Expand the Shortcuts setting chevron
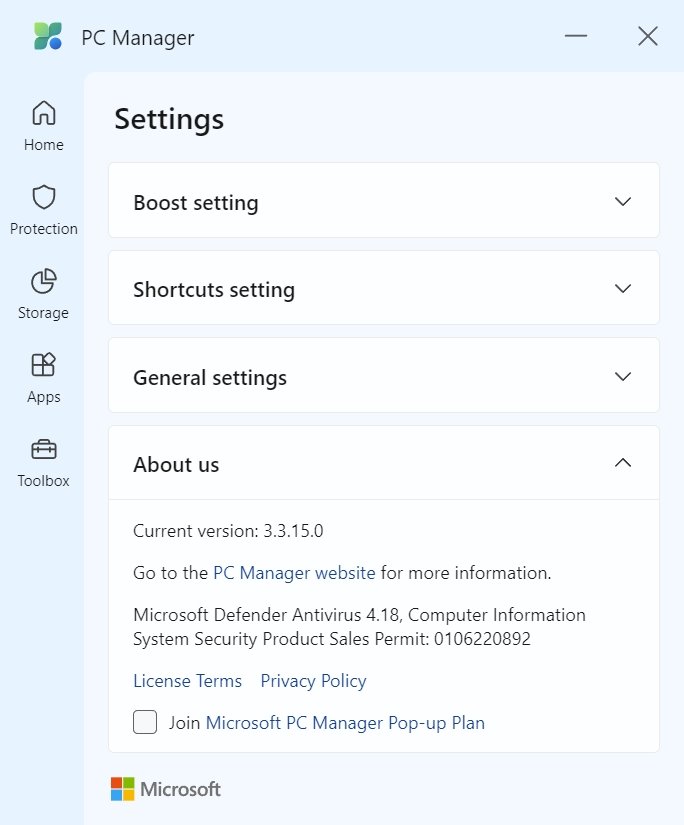Screen dimensions: 684x825 point(623,289)
